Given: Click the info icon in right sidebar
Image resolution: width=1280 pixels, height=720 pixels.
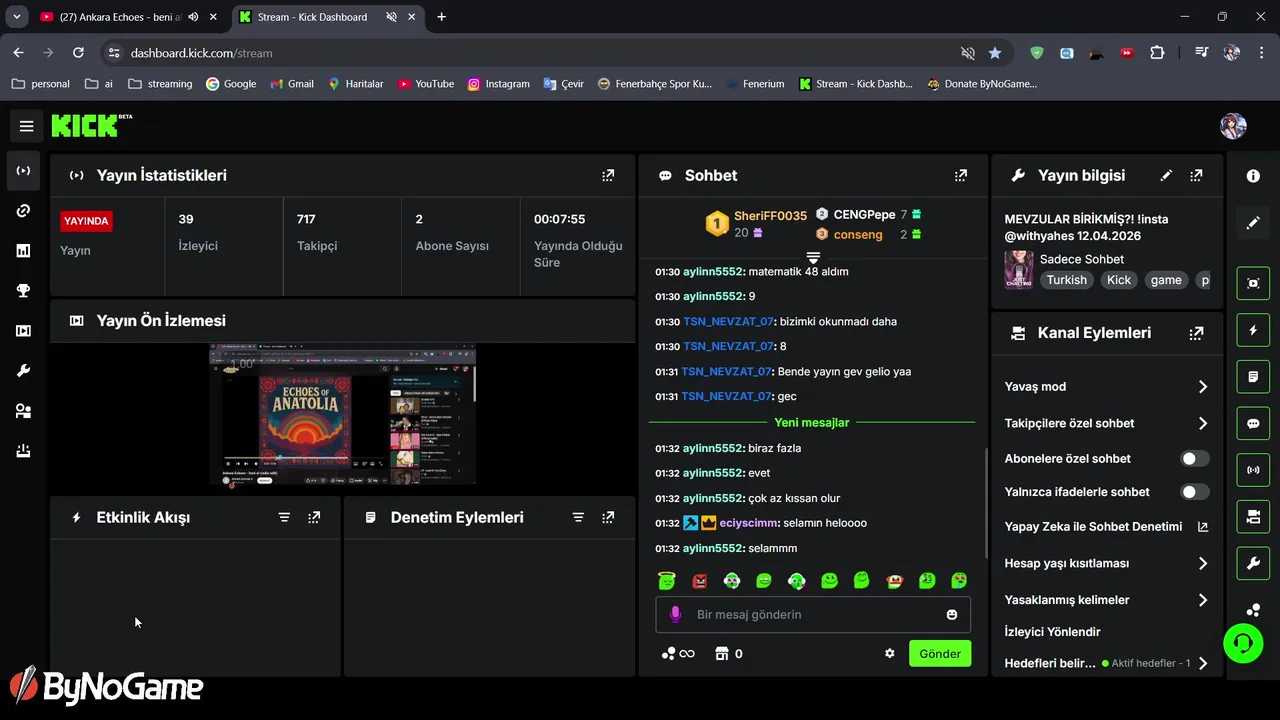Looking at the screenshot, I should coord(1253,176).
